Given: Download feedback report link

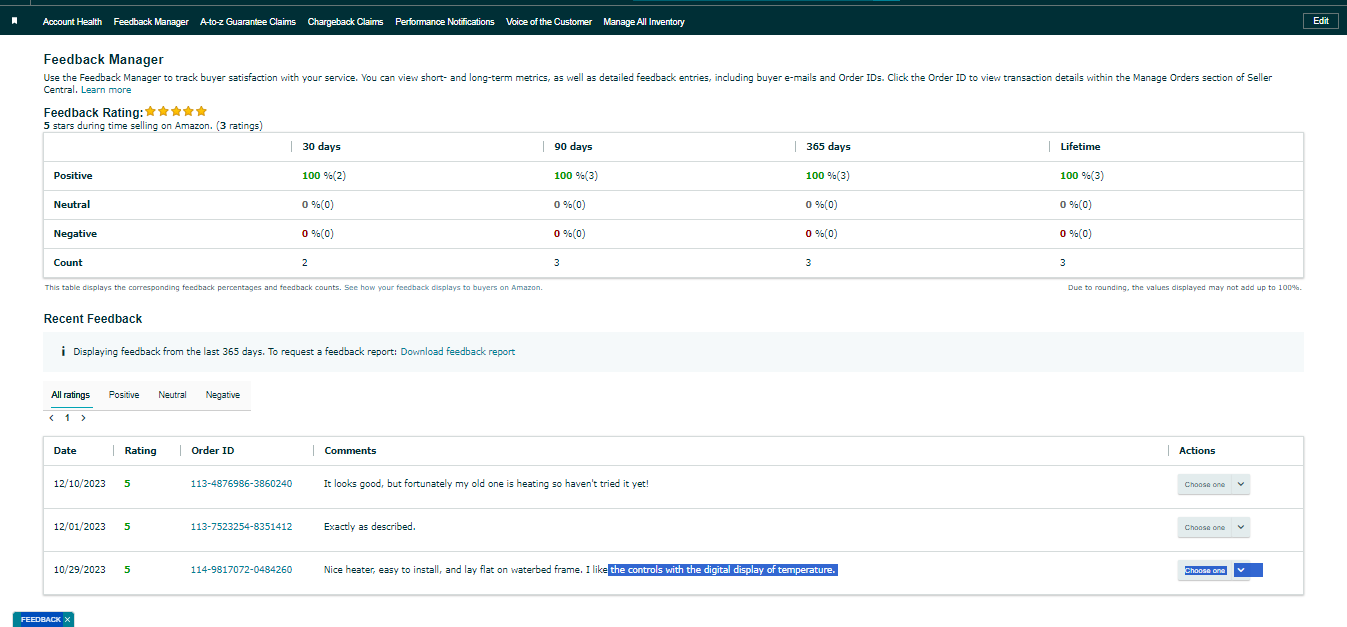Looking at the screenshot, I should 458,352.
